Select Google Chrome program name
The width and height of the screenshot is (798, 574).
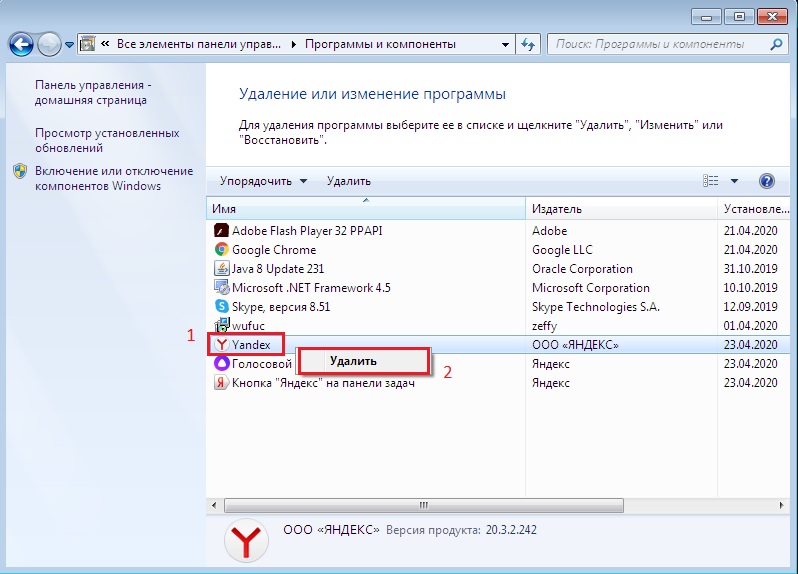point(274,249)
